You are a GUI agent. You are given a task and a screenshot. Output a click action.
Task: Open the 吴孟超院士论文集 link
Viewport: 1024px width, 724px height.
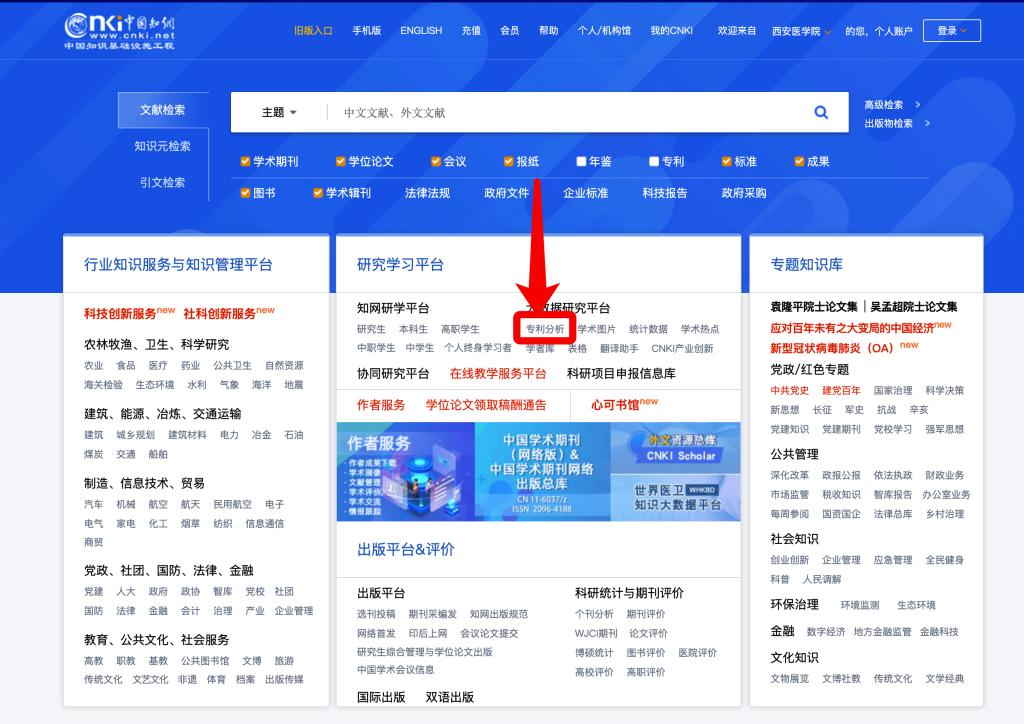coord(914,307)
